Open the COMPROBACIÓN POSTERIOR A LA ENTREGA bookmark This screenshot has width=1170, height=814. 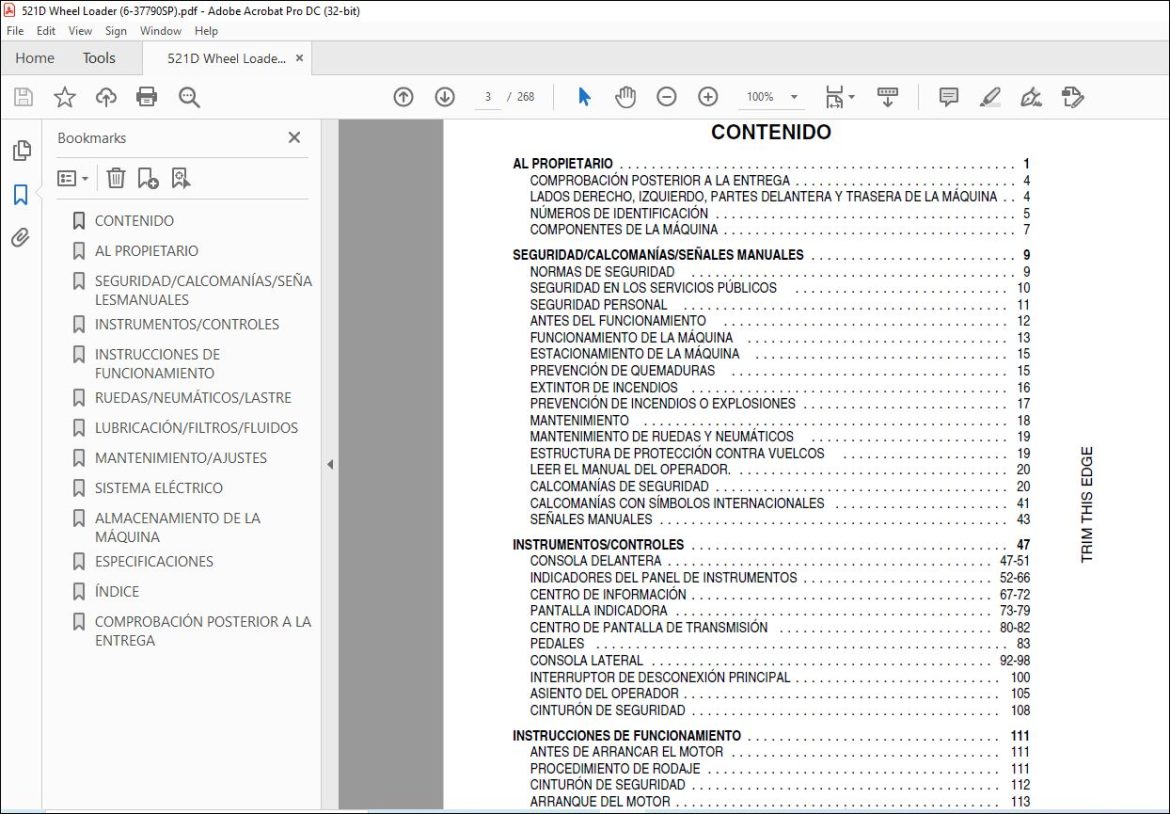coord(203,630)
